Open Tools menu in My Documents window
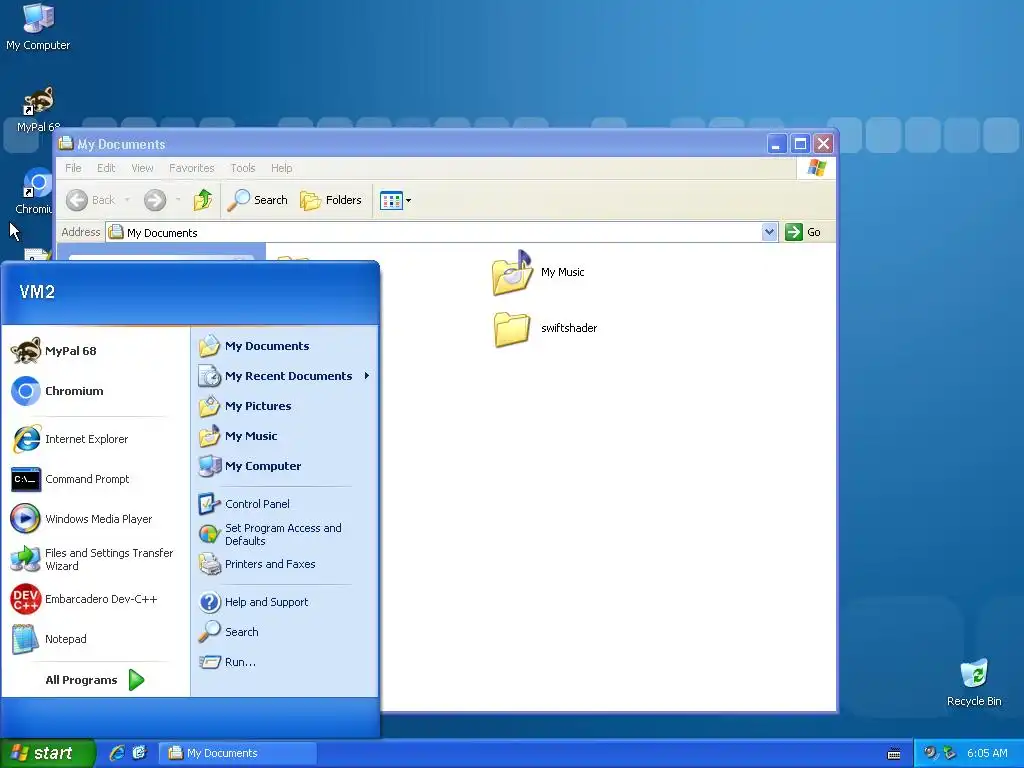This screenshot has height=768, width=1024. (243, 168)
